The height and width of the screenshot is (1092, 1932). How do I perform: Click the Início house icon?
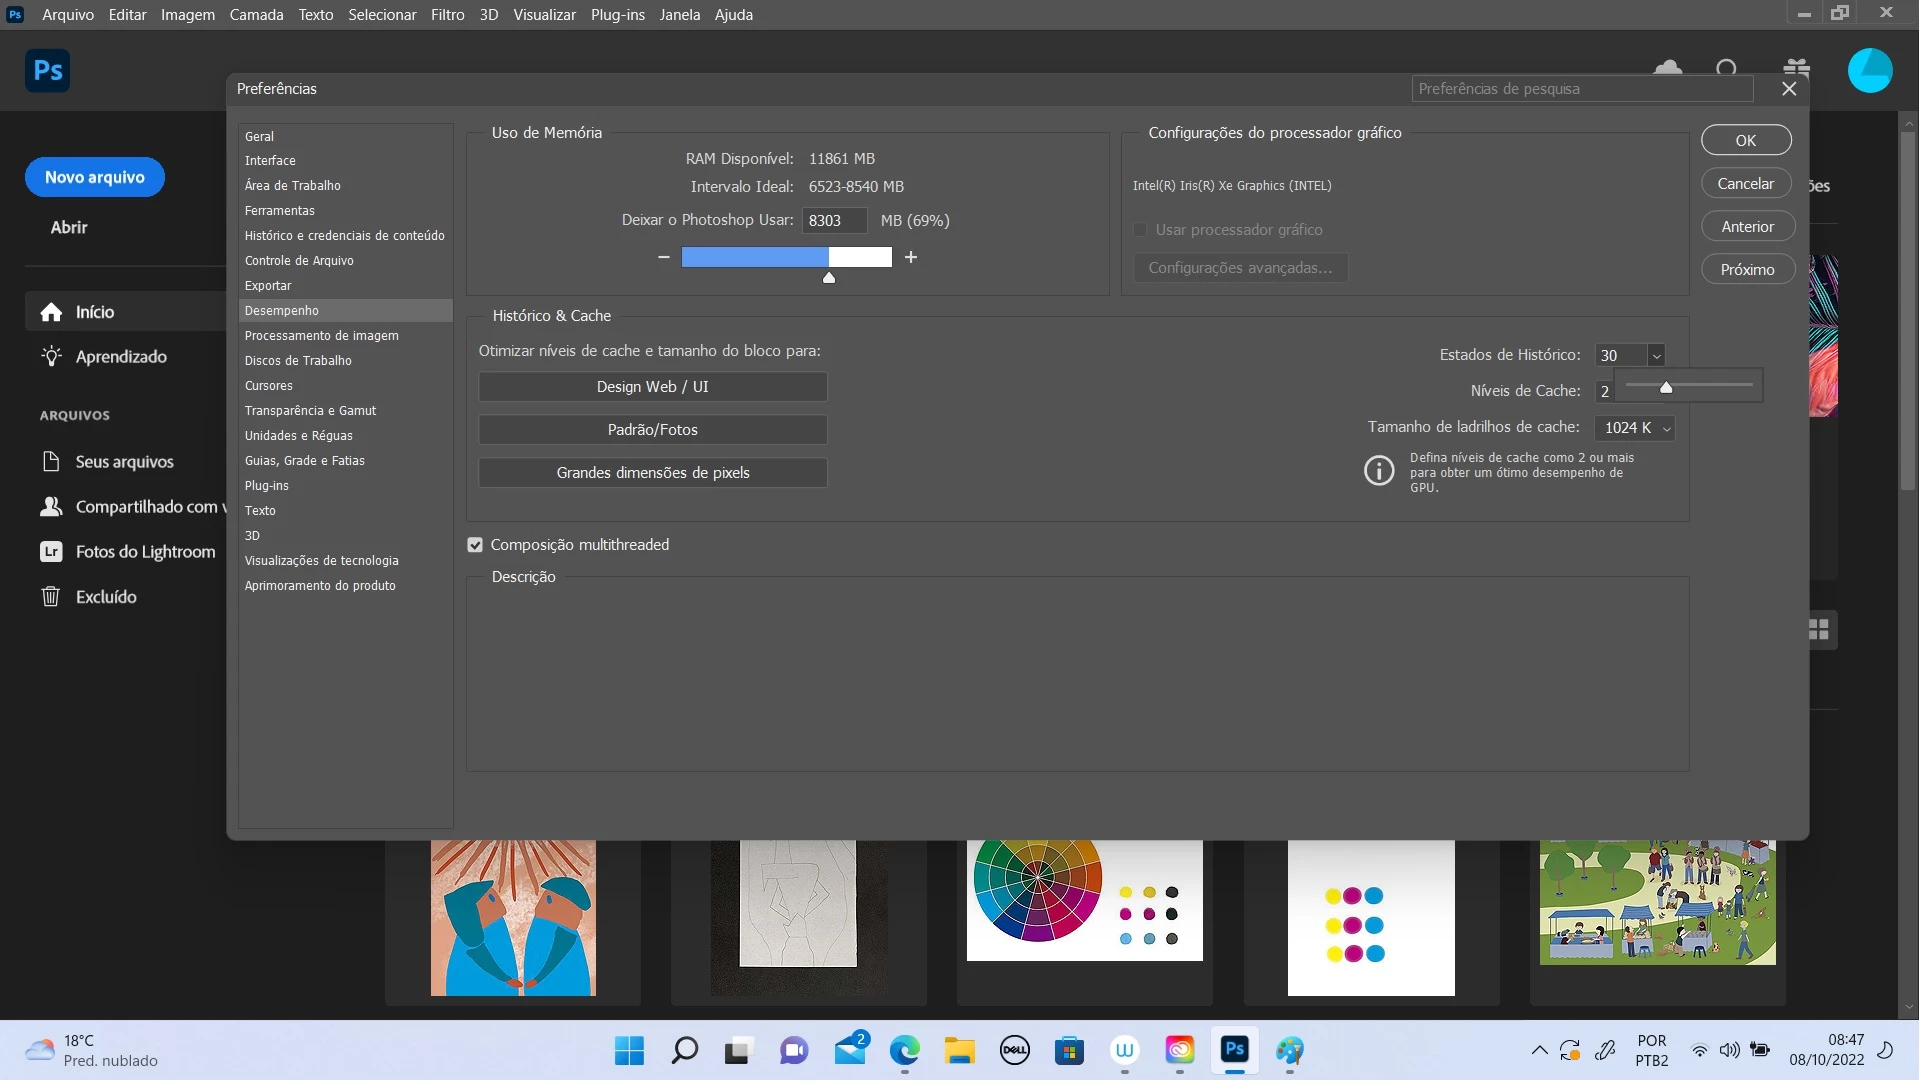pyautogui.click(x=51, y=314)
